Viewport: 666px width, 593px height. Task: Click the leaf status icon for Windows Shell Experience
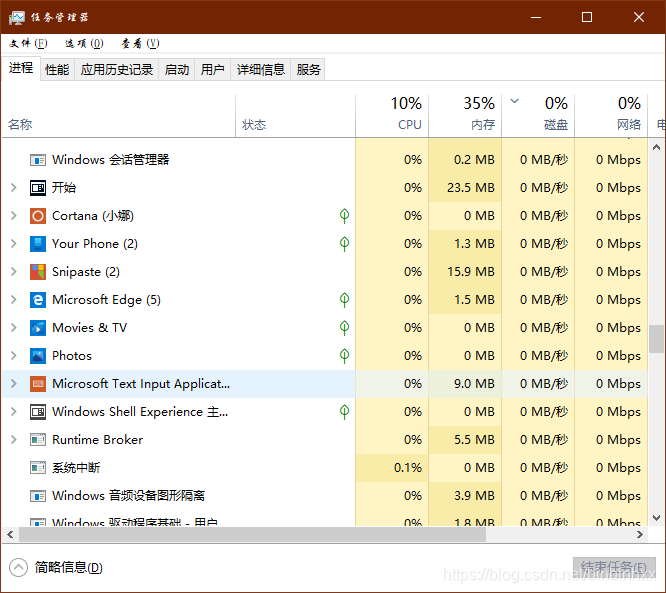coord(344,412)
